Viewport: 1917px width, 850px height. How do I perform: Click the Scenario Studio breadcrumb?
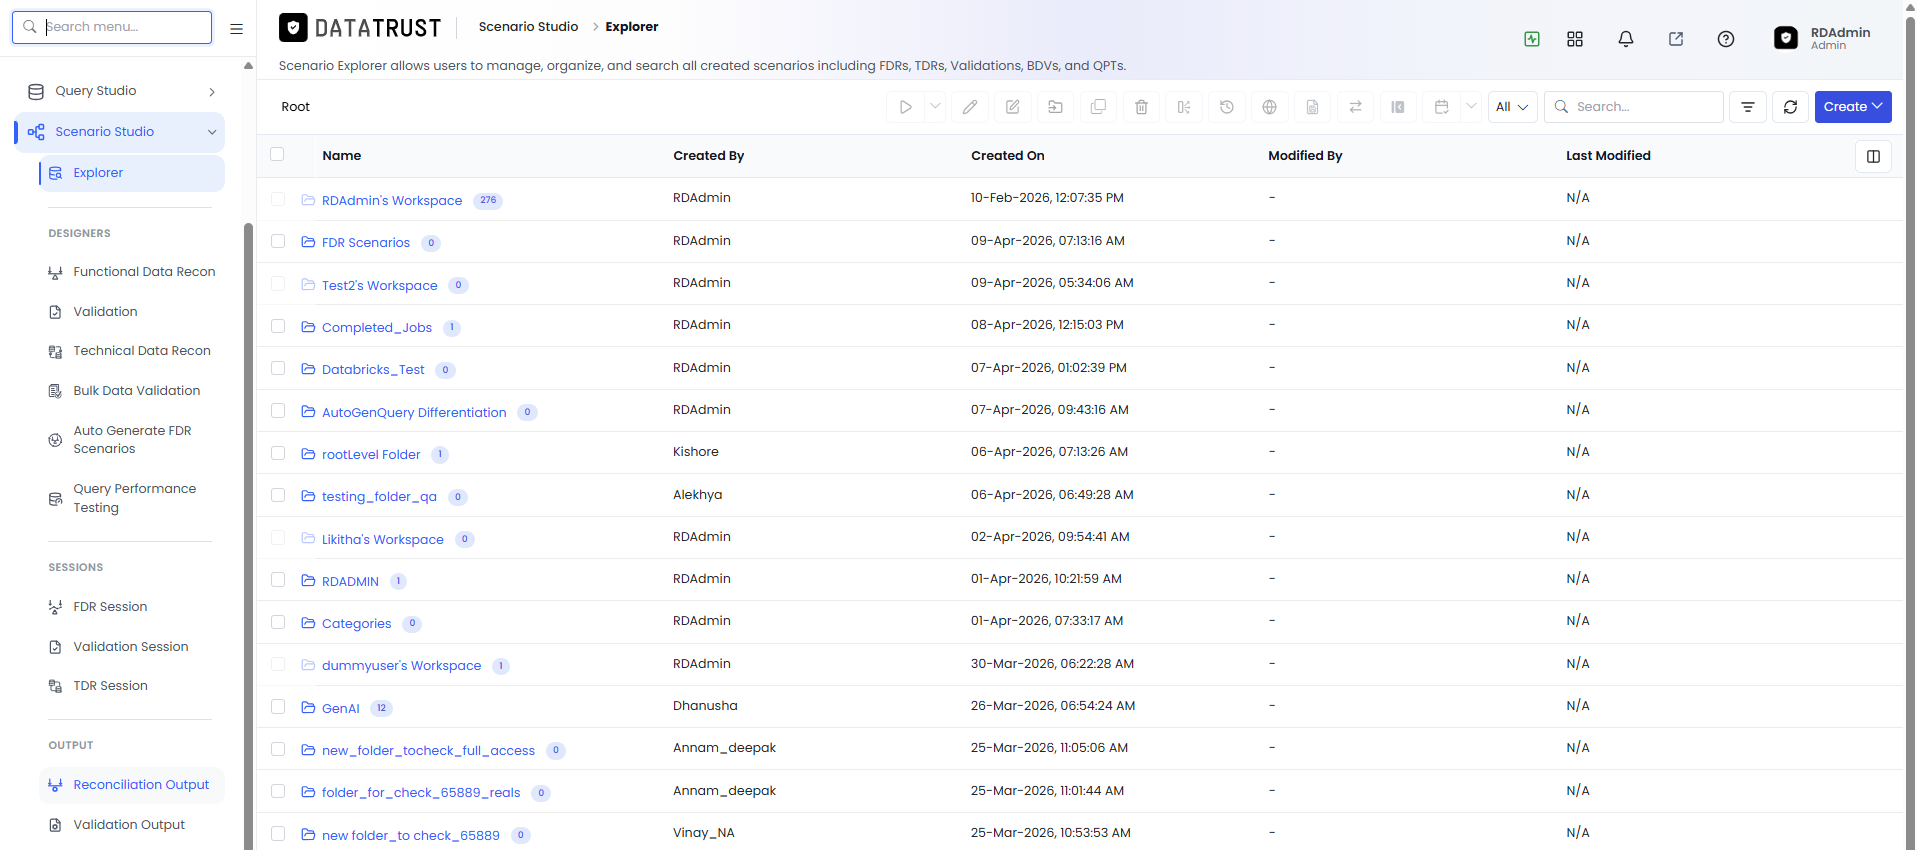coord(528,27)
